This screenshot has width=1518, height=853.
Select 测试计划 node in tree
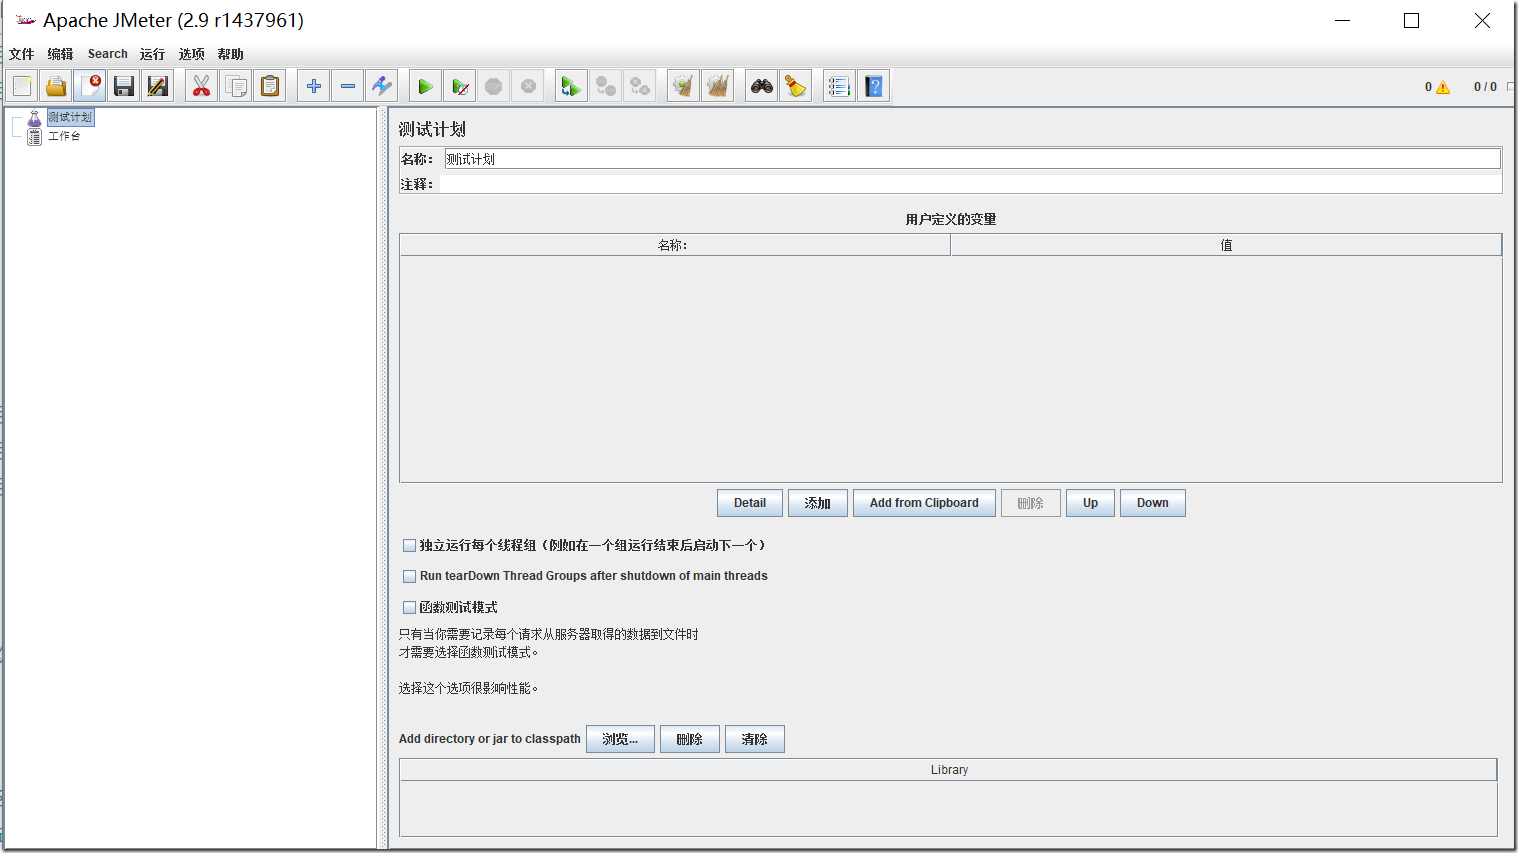(x=69, y=117)
